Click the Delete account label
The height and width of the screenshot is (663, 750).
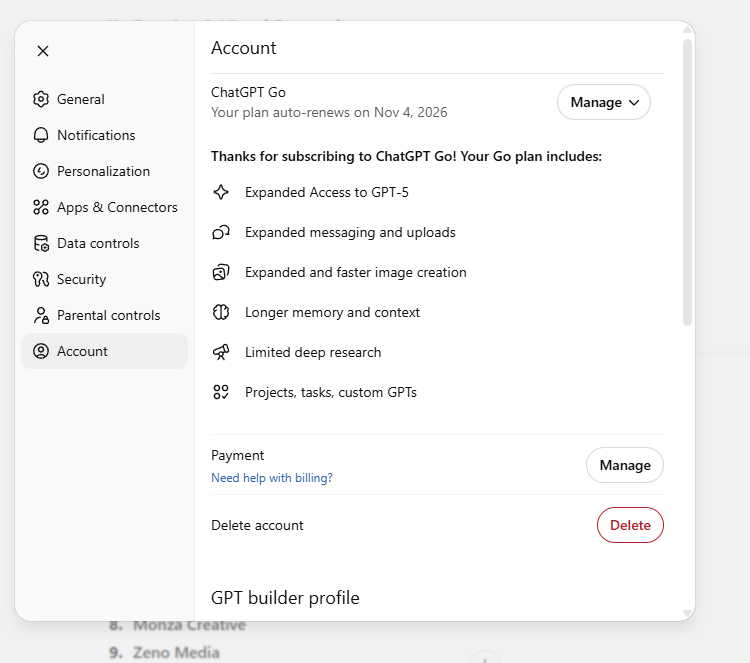click(257, 525)
